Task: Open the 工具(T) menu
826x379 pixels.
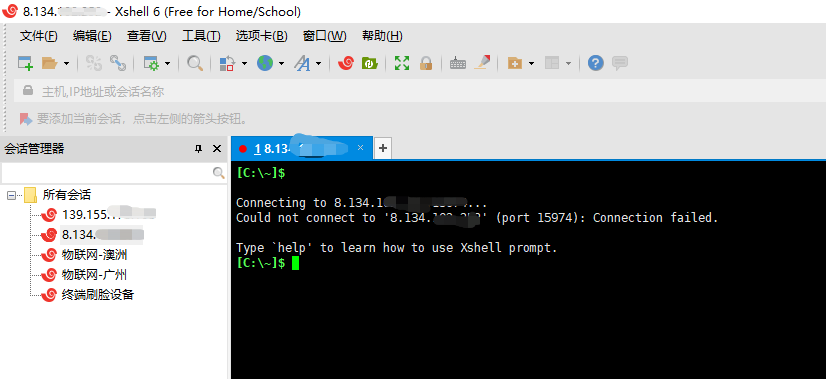Action: [x=201, y=36]
